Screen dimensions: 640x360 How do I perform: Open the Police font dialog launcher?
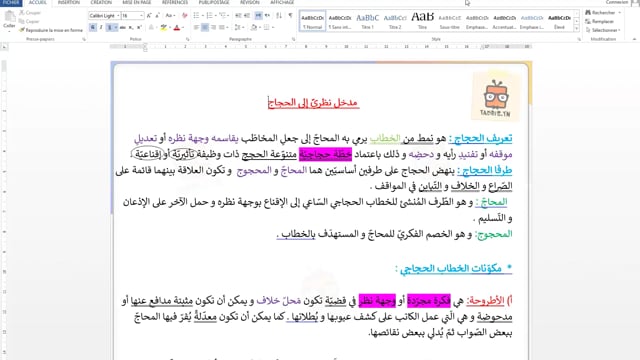click(188, 39)
